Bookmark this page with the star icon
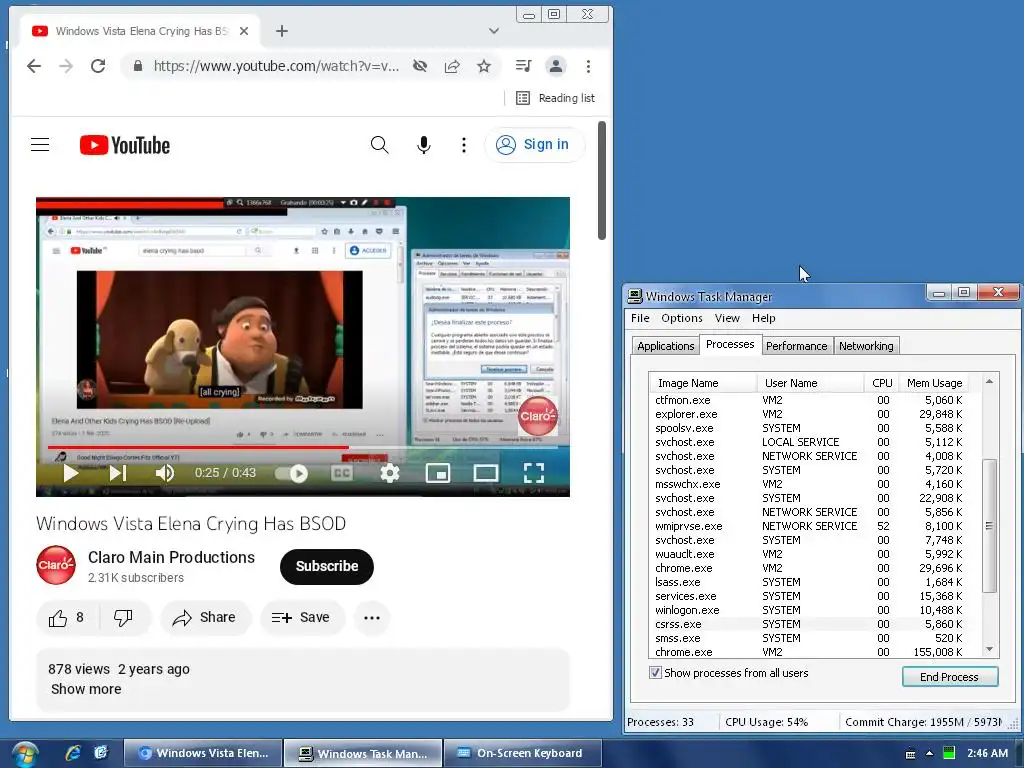The height and width of the screenshot is (768, 1024). (483, 66)
